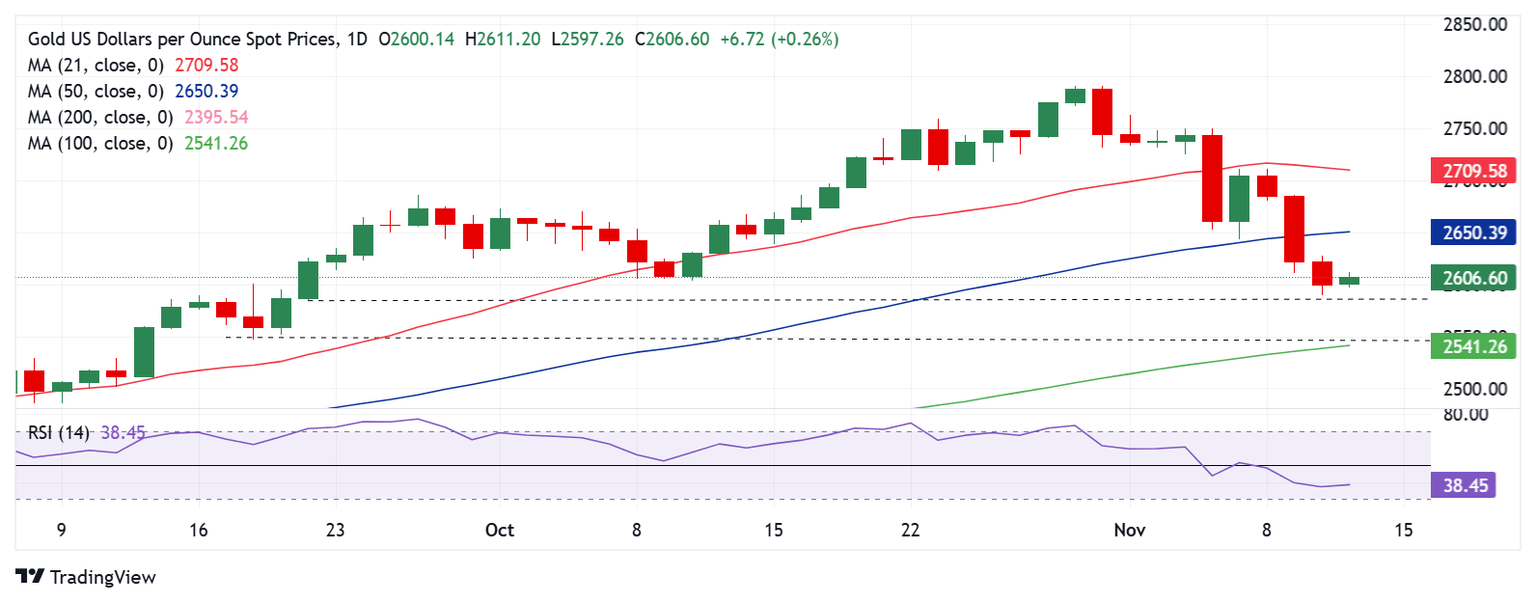The width and height of the screenshot is (1536, 603).
Task: Click the 2500.00 price axis label
Action: [x=1475, y=388]
